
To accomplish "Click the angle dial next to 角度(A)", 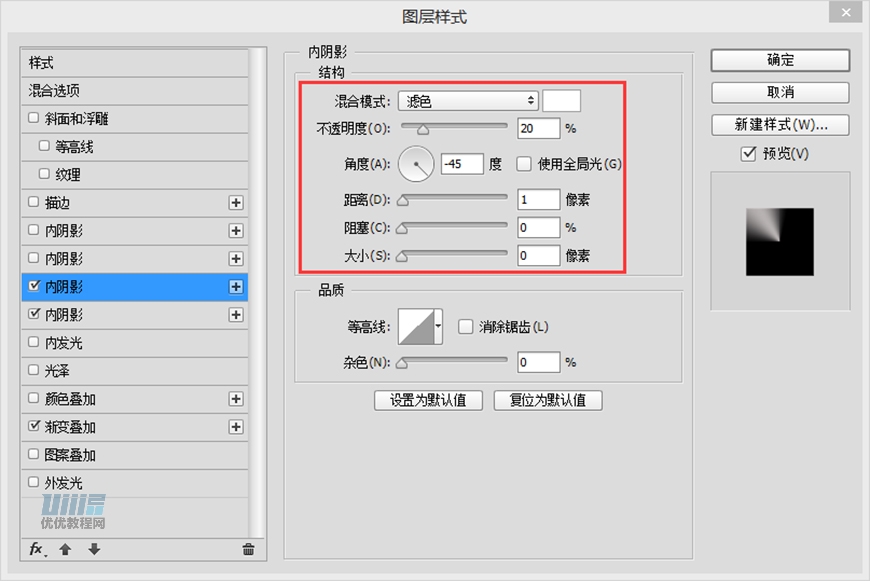I will (x=416, y=164).
